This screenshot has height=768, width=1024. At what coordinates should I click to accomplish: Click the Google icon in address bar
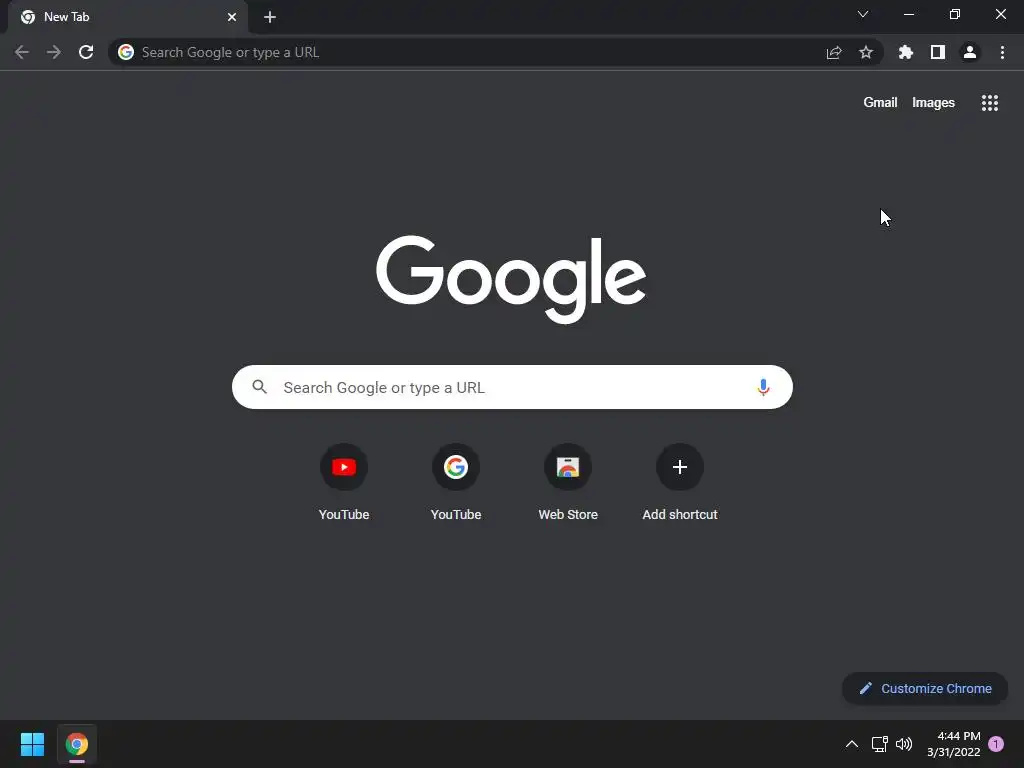126,52
